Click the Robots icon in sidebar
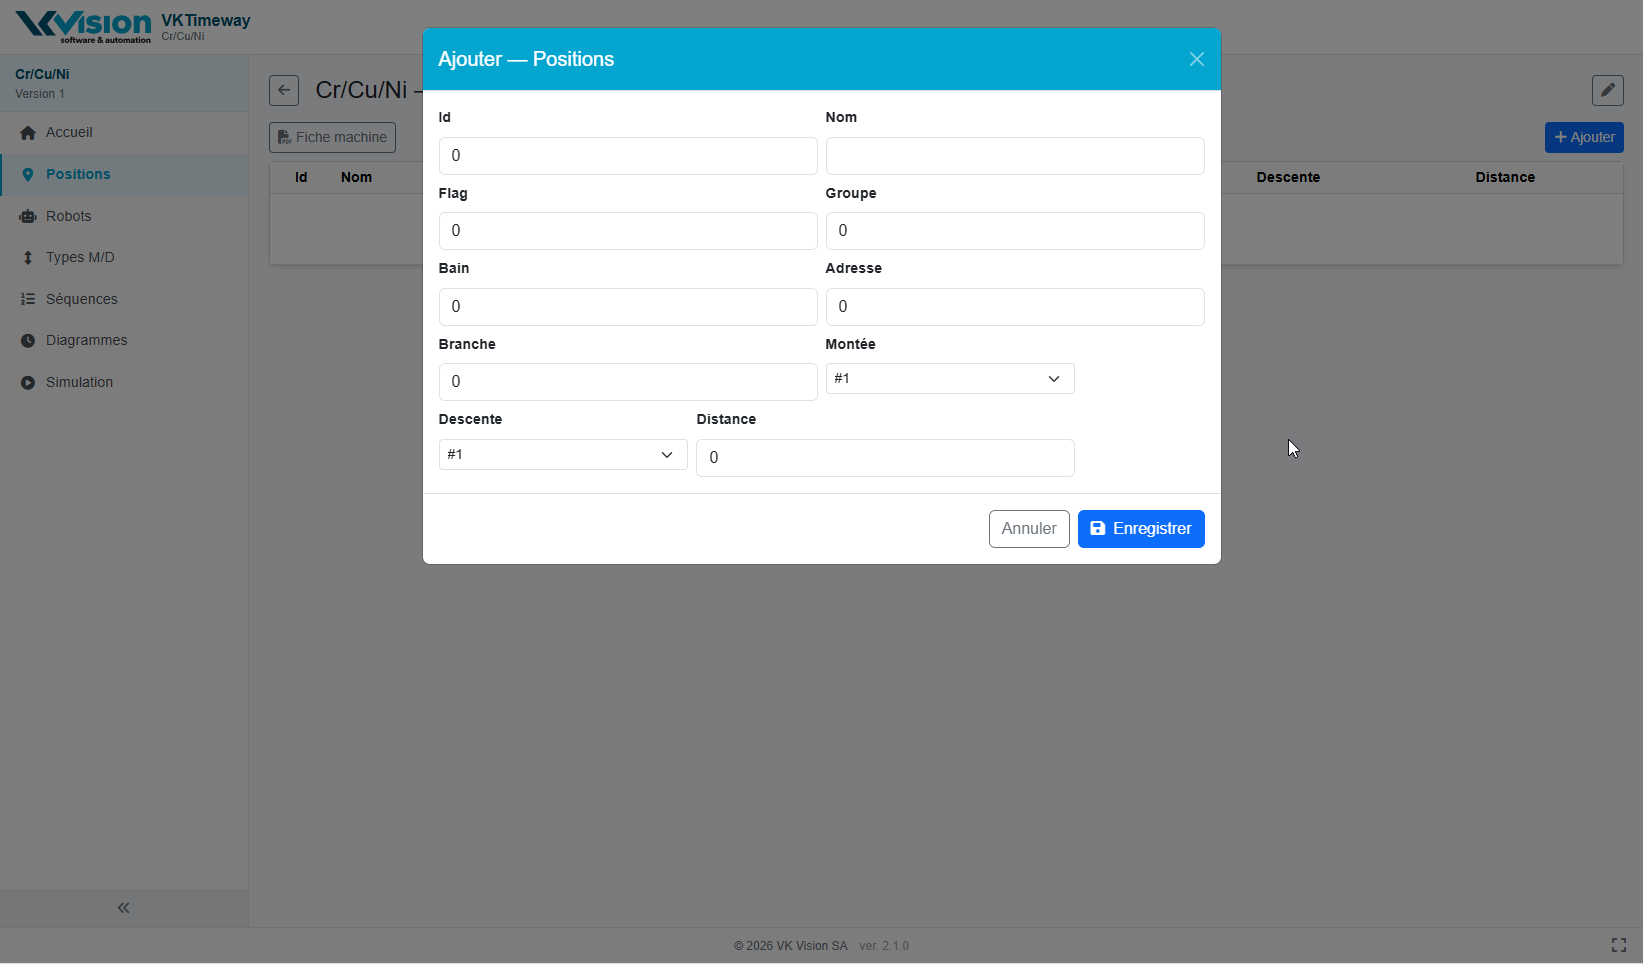The width and height of the screenshot is (1643, 964). coord(28,216)
